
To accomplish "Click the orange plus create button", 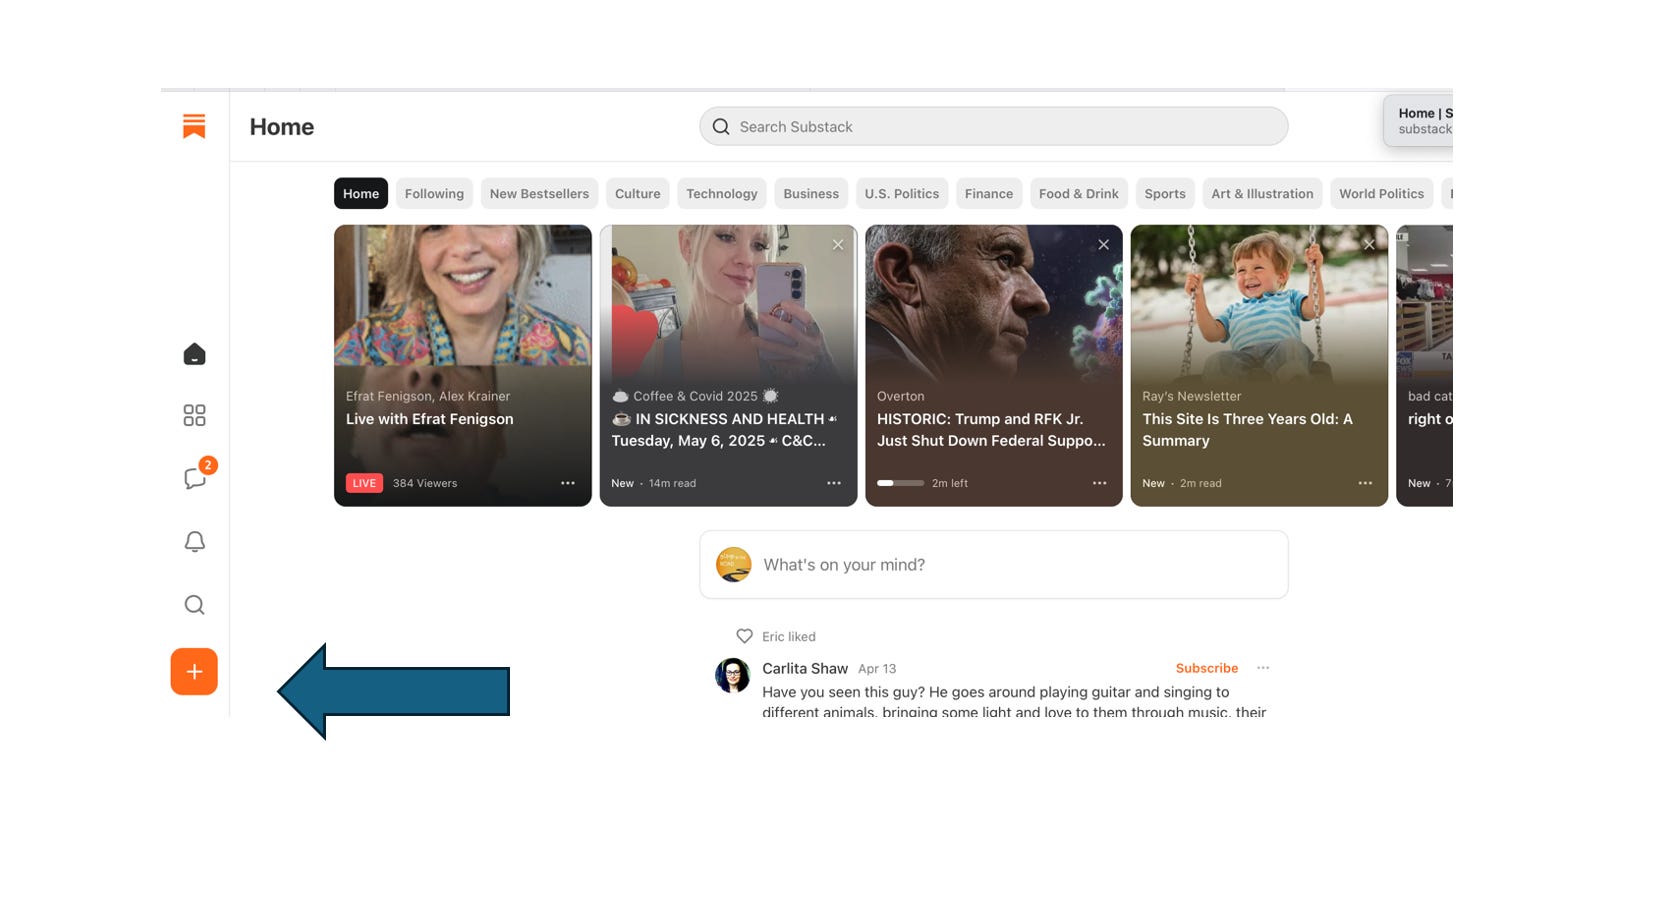I will (194, 672).
